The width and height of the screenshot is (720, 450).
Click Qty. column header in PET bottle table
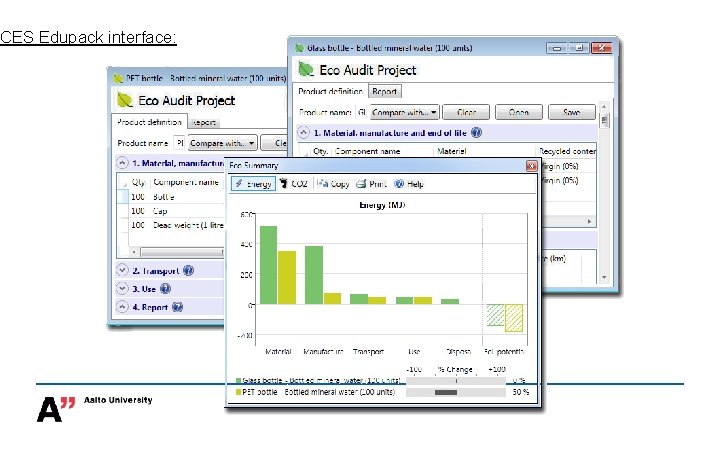(138, 182)
